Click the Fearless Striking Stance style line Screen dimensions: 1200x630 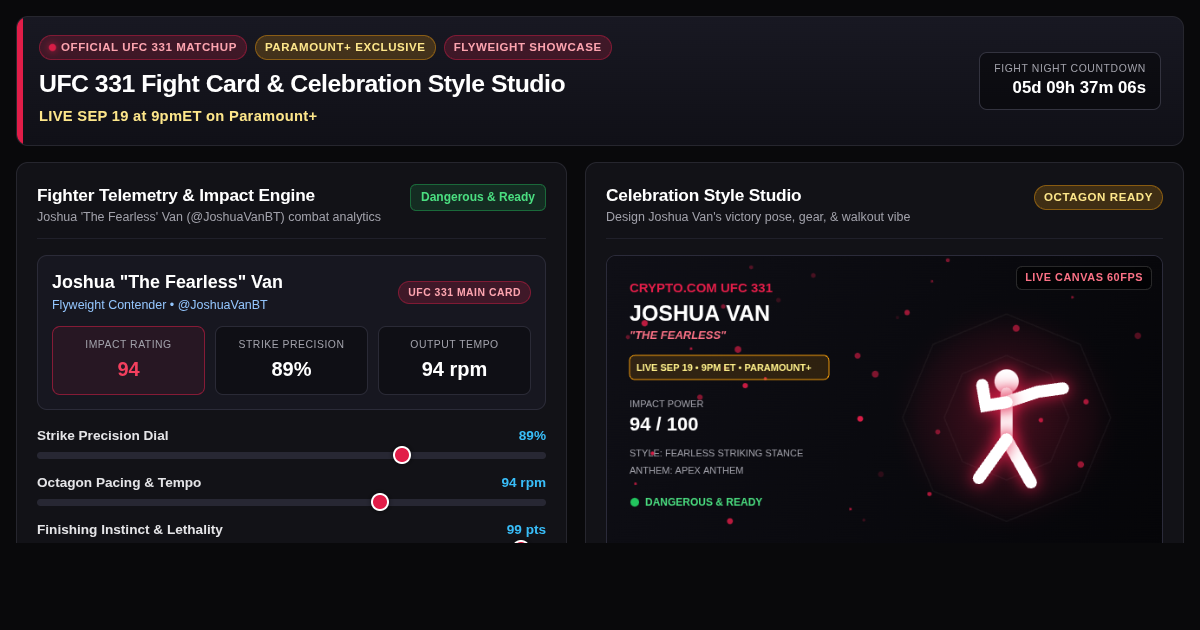(x=716, y=453)
